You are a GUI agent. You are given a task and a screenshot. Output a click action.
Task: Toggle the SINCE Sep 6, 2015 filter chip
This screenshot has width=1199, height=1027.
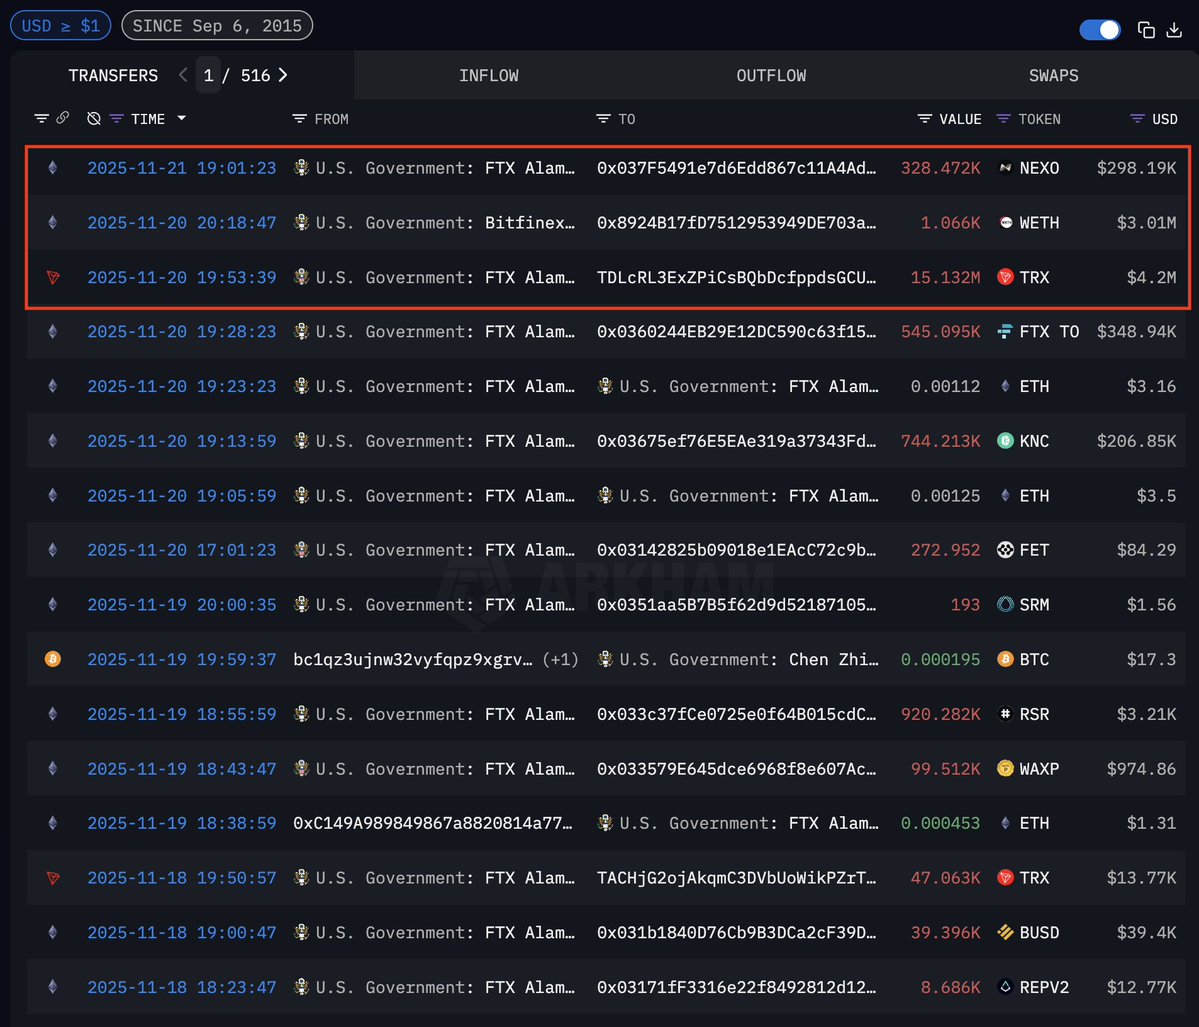click(x=217, y=26)
